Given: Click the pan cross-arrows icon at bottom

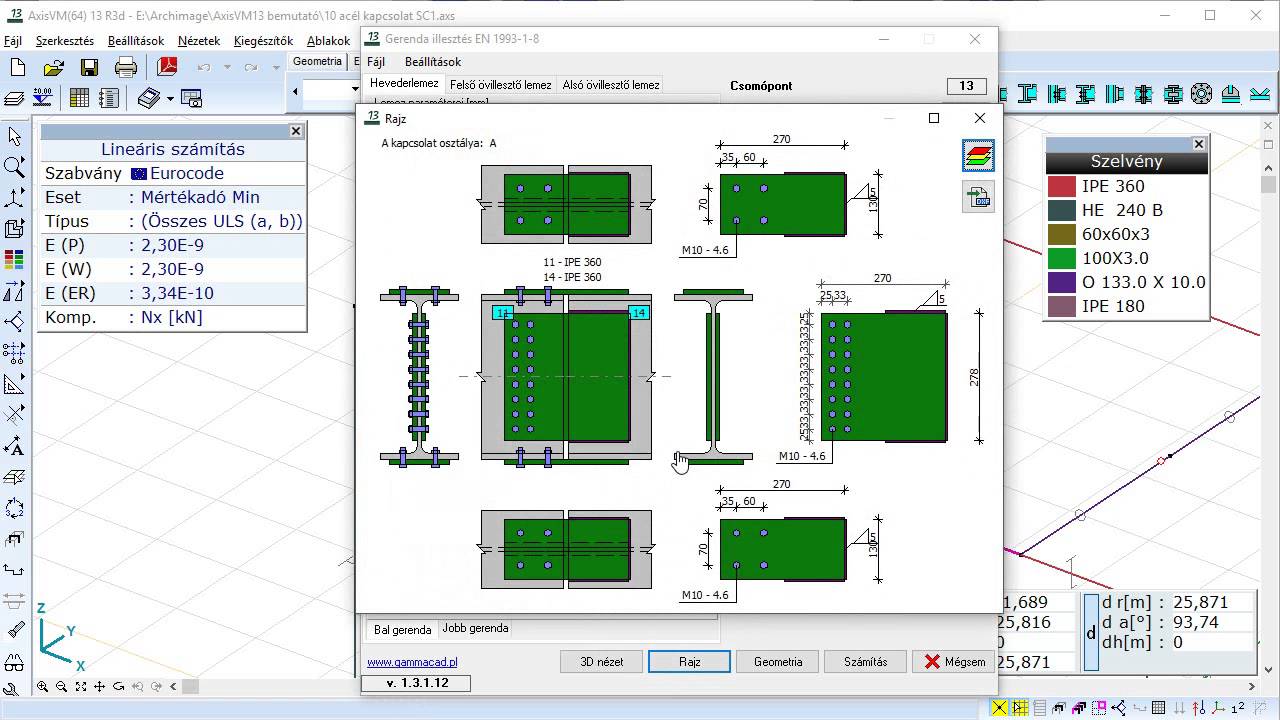Looking at the screenshot, I should (x=100, y=687).
